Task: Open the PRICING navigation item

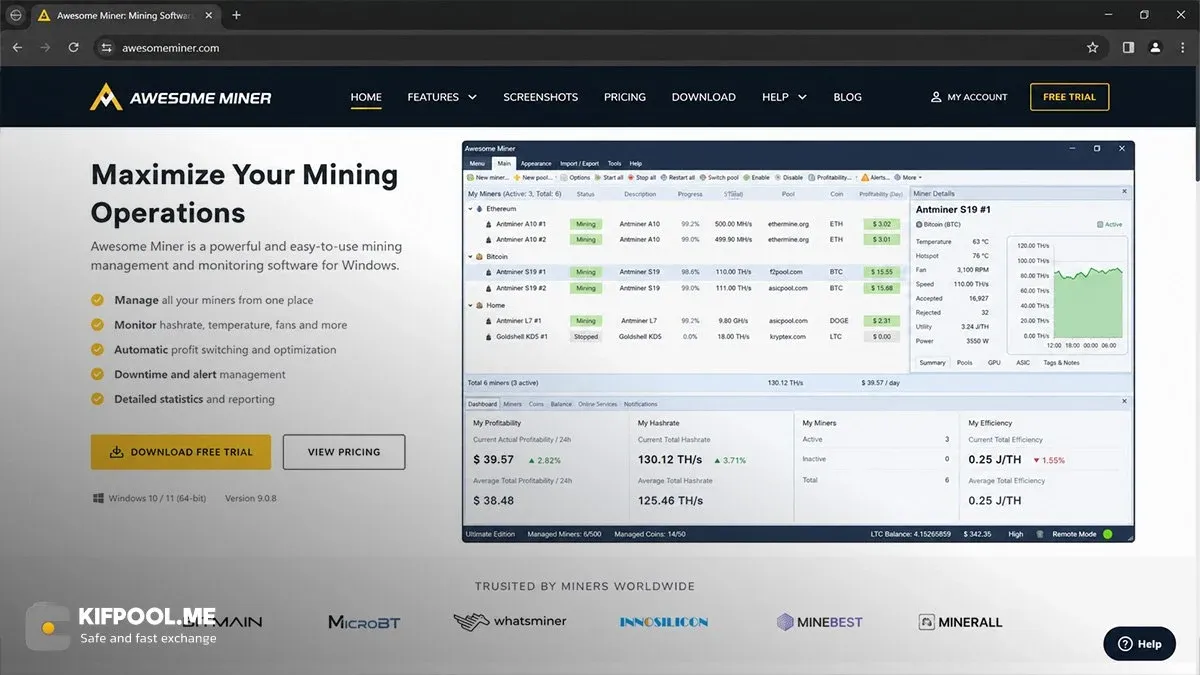Action: click(x=625, y=97)
